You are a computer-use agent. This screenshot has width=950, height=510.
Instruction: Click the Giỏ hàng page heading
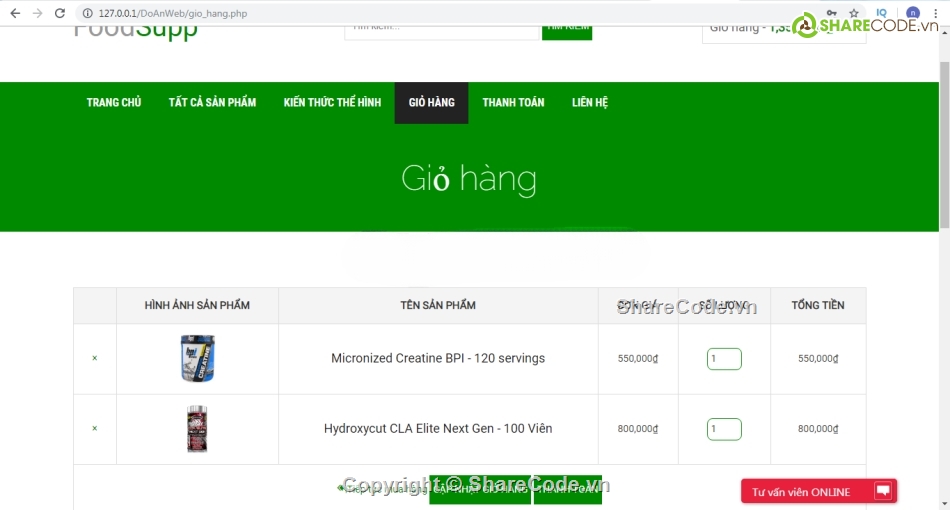469,179
